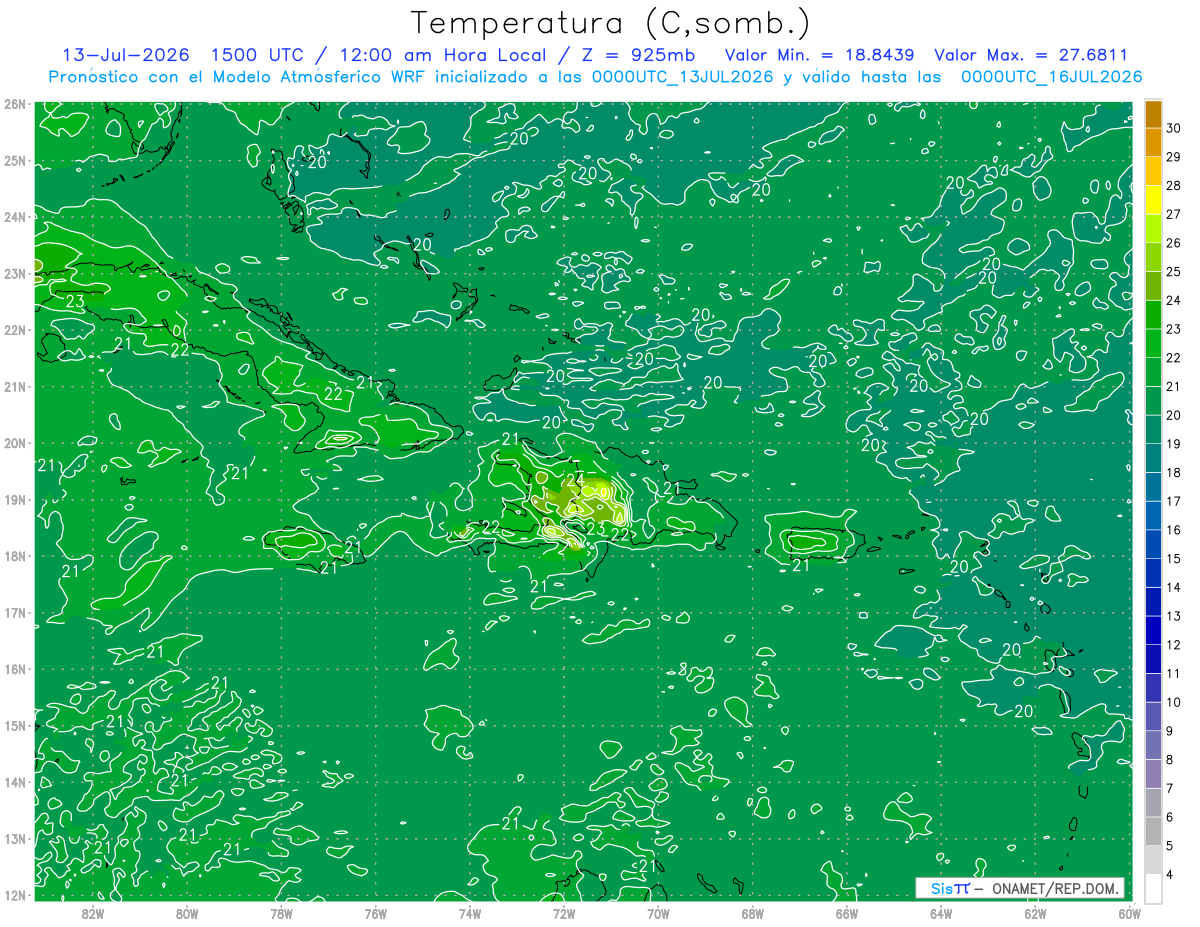Click the colorbar label '25'
This screenshot has width=1200, height=927.
pyautogui.click(x=1174, y=272)
